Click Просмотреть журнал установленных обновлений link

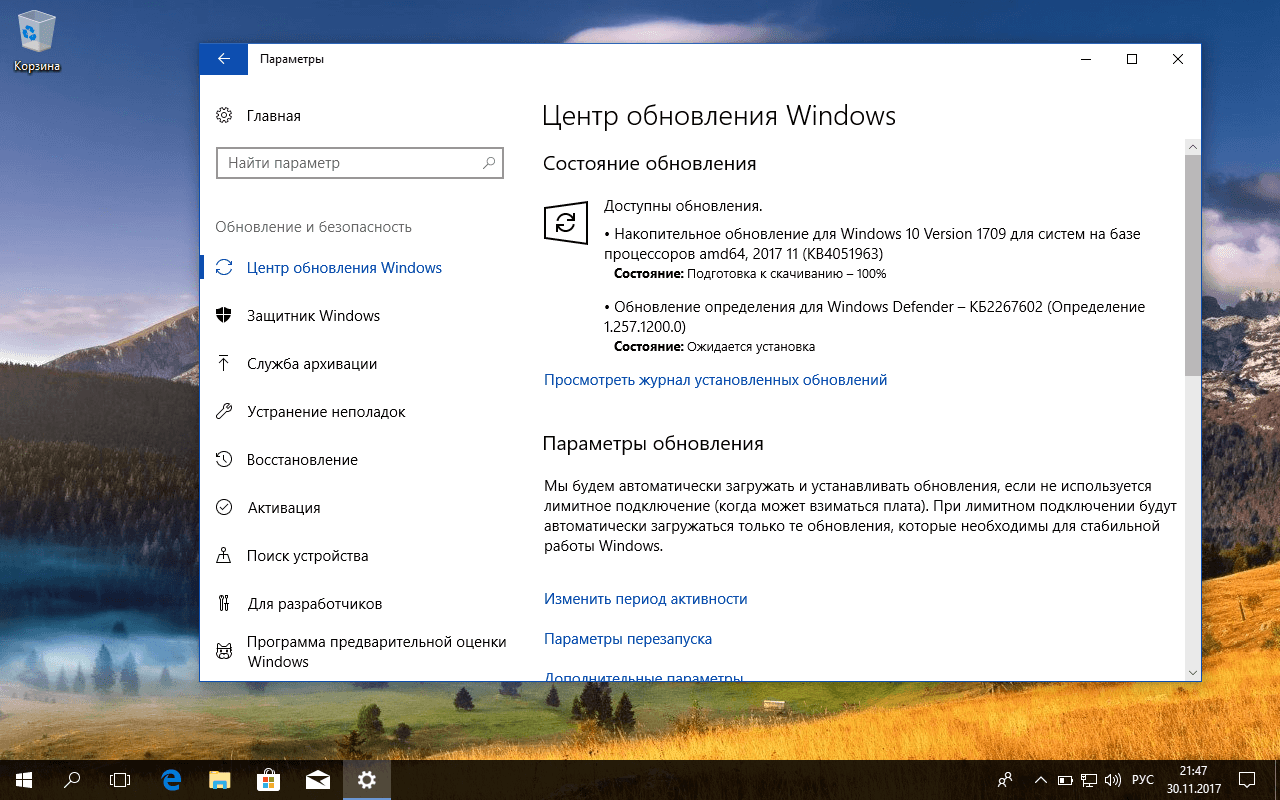(x=716, y=380)
